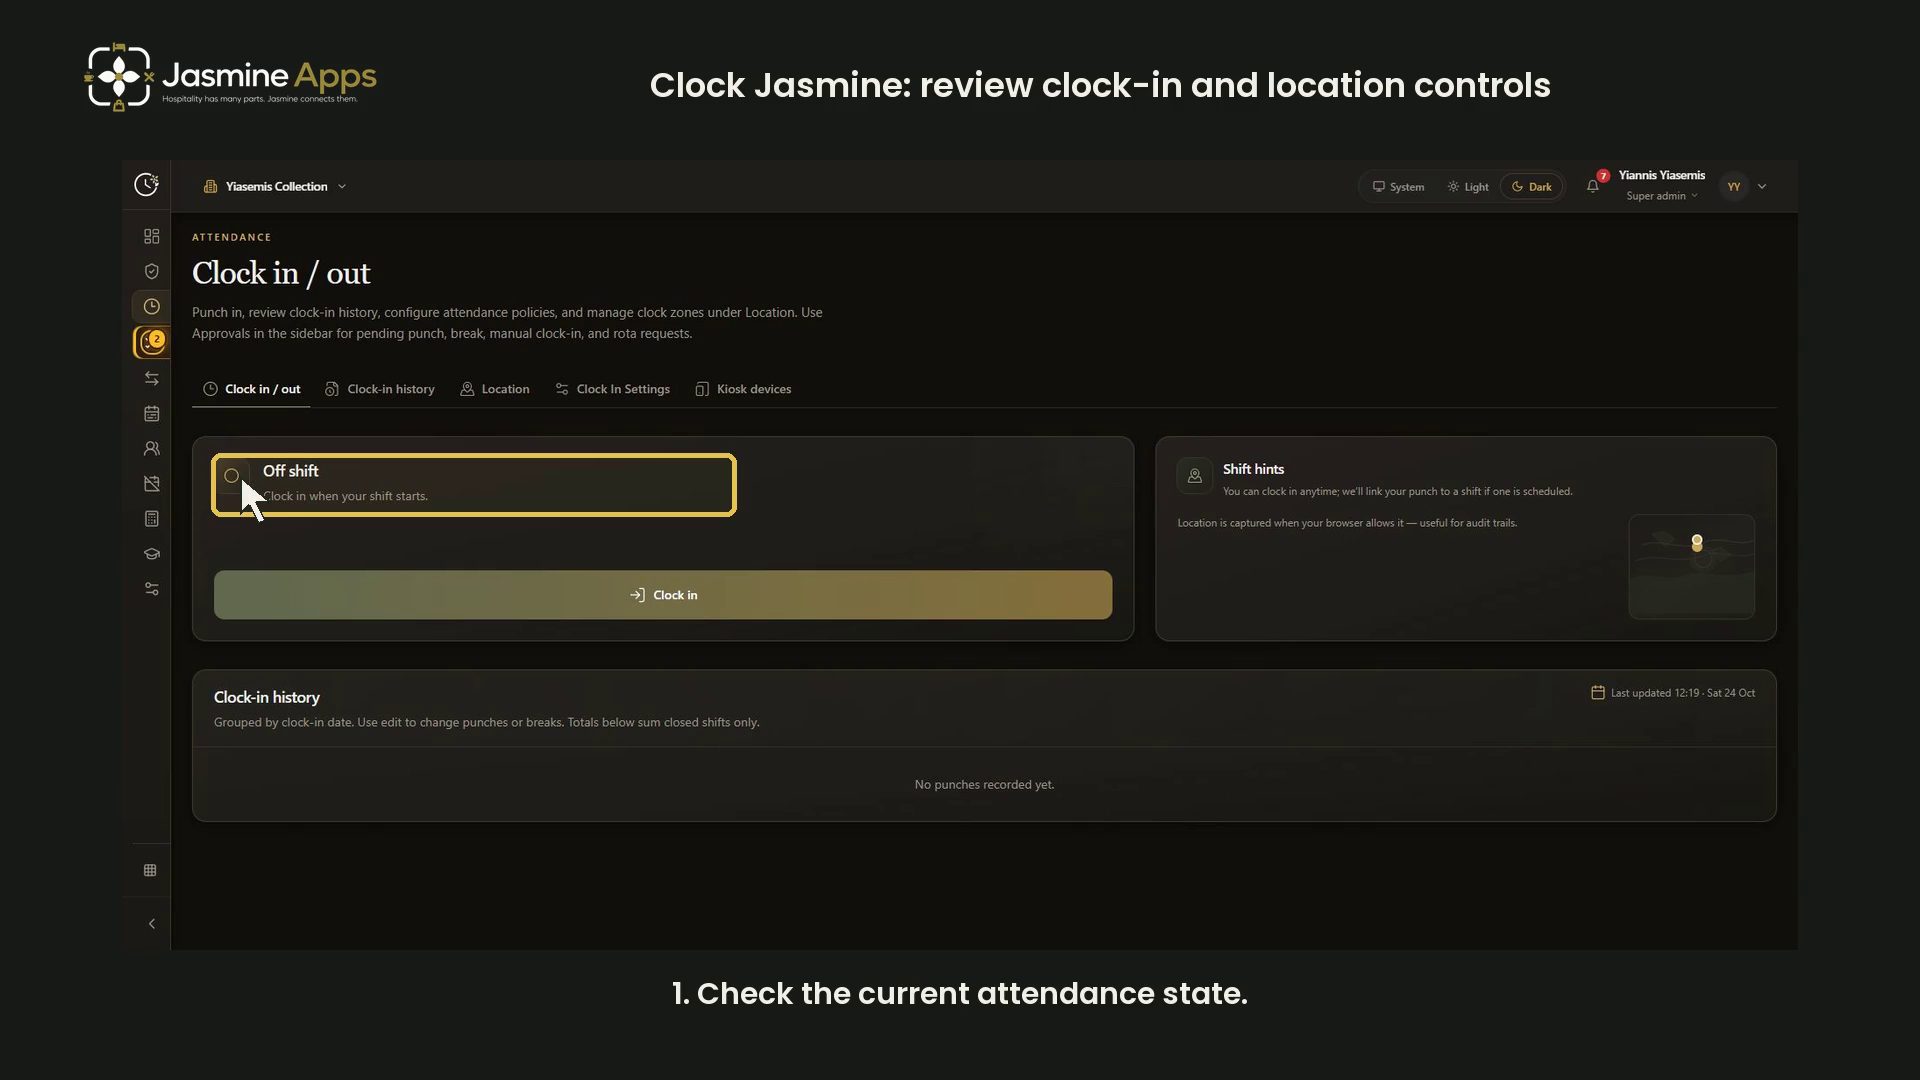This screenshot has height=1080, width=1920.
Task: Open the people icon in sidebar
Action: point(151,448)
